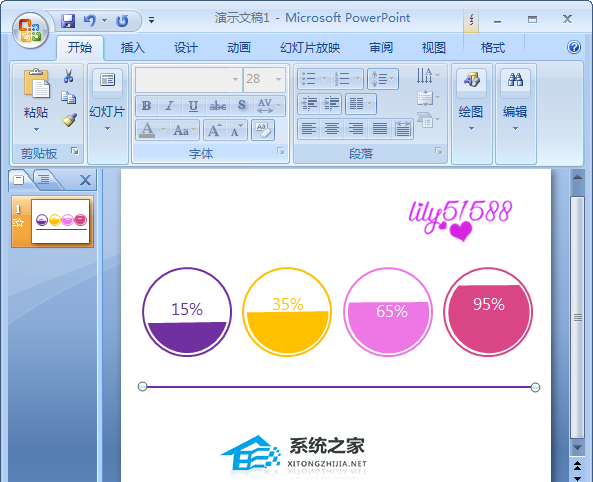Toggle Underline formatting

pos(193,105)
